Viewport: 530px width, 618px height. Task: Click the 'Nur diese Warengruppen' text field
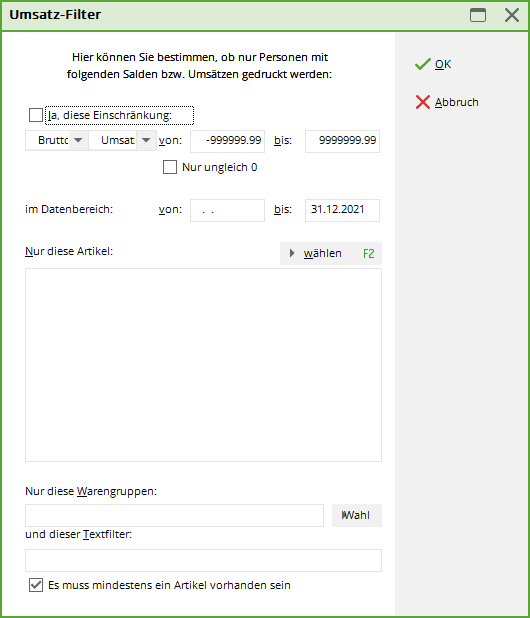175,515
